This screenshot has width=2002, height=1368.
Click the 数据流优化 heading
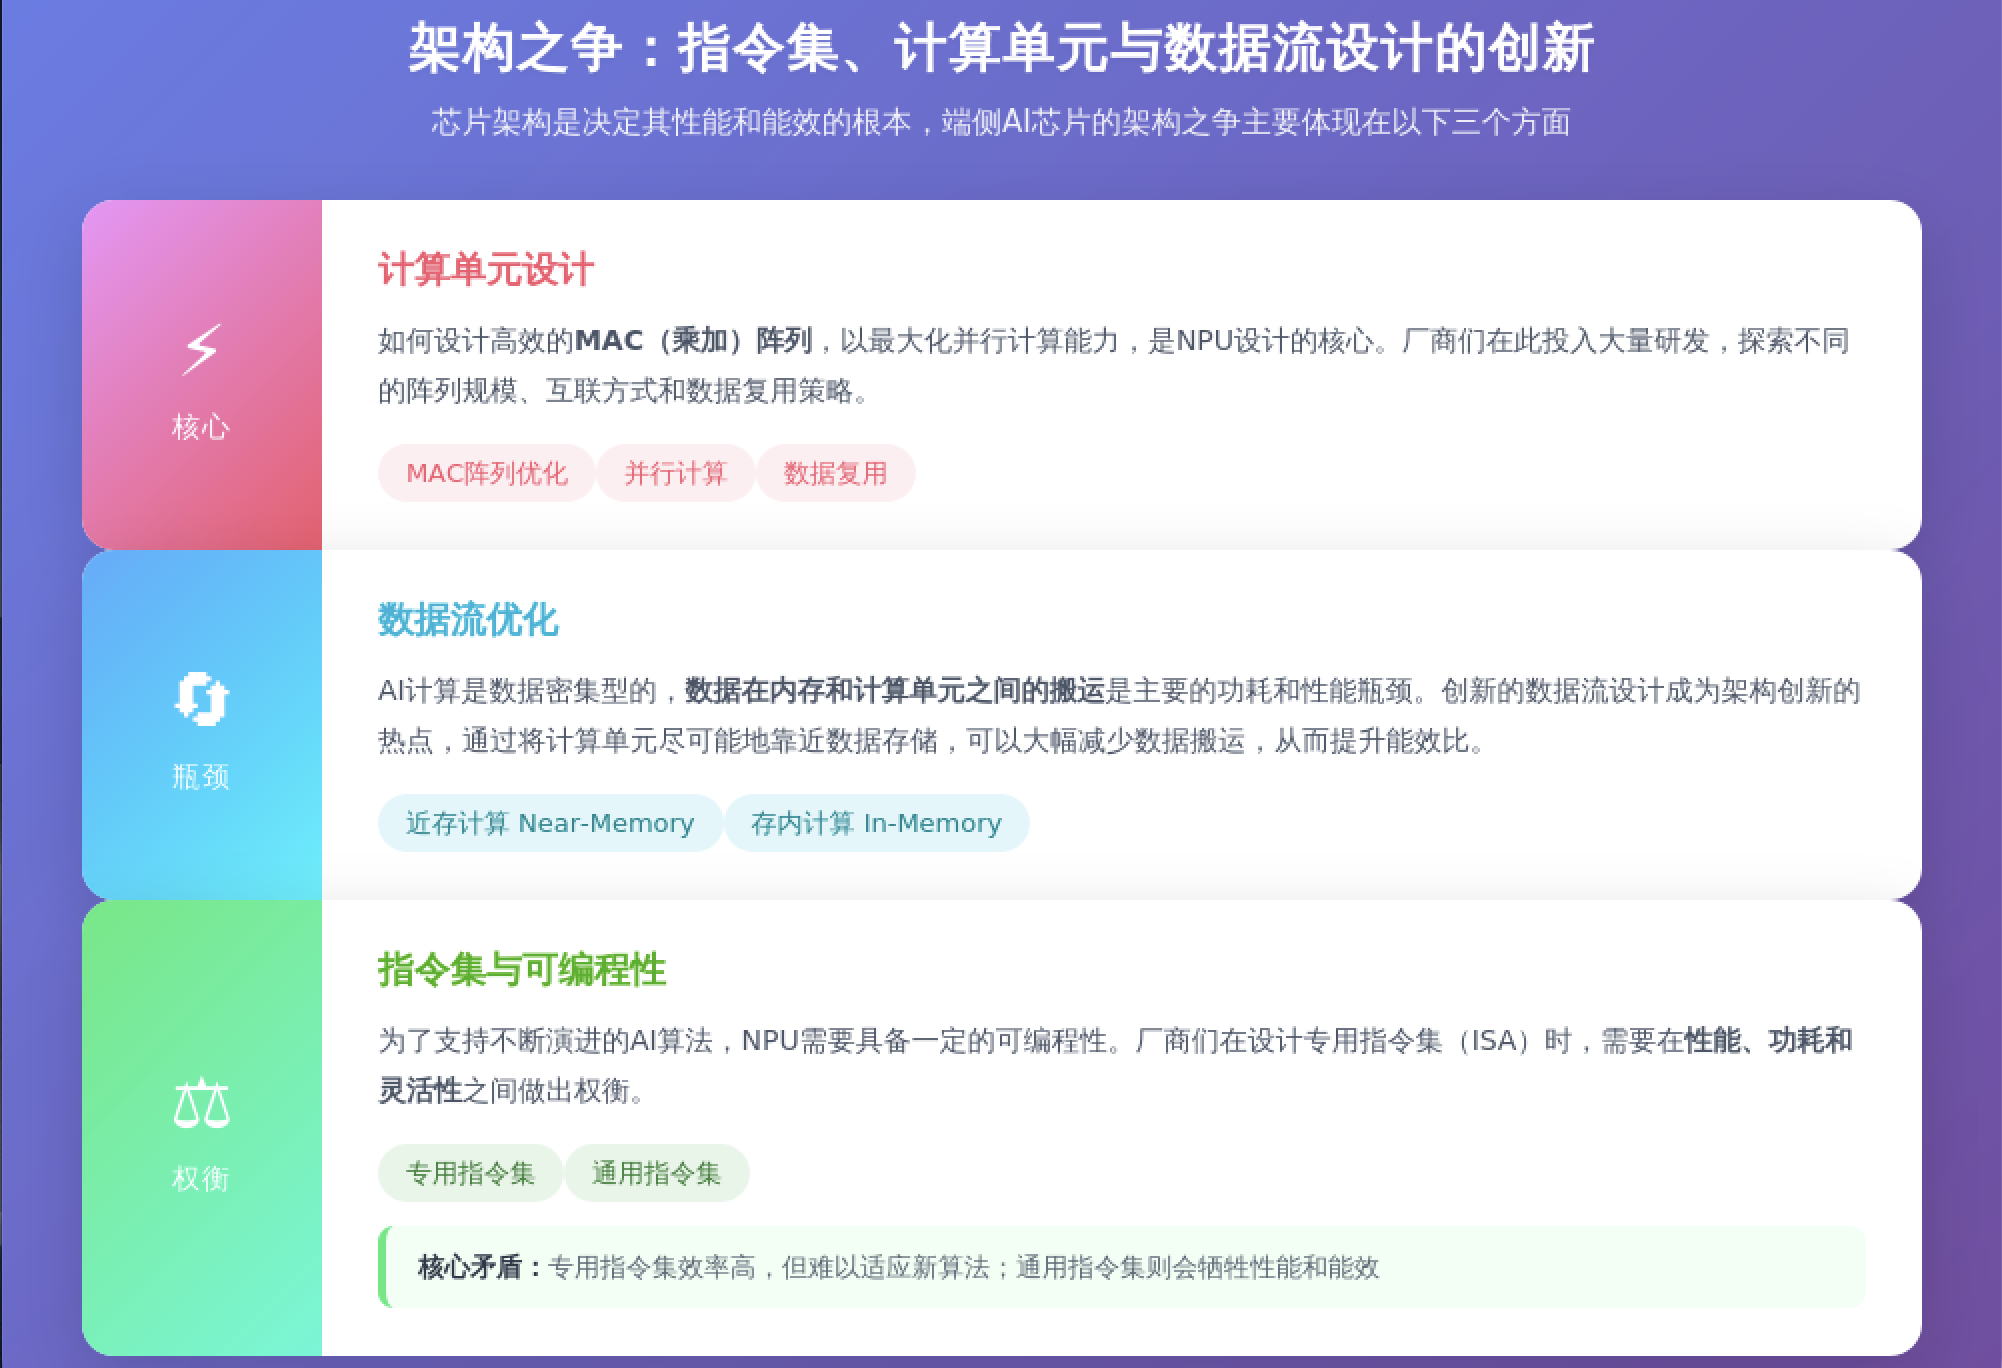tap(467, 620)
